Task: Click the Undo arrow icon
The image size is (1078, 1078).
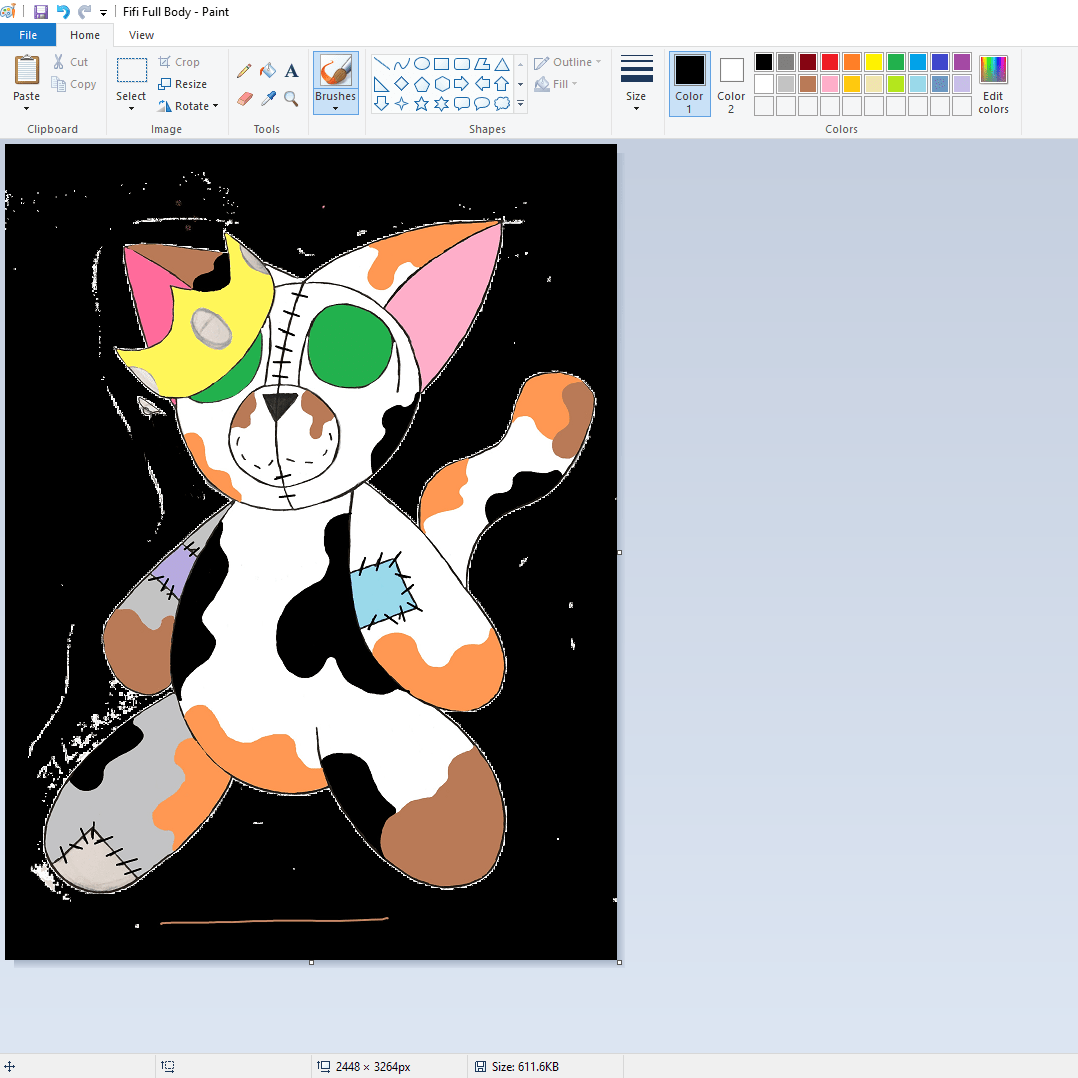Action: pyautogui.click(x=63, y=12)
